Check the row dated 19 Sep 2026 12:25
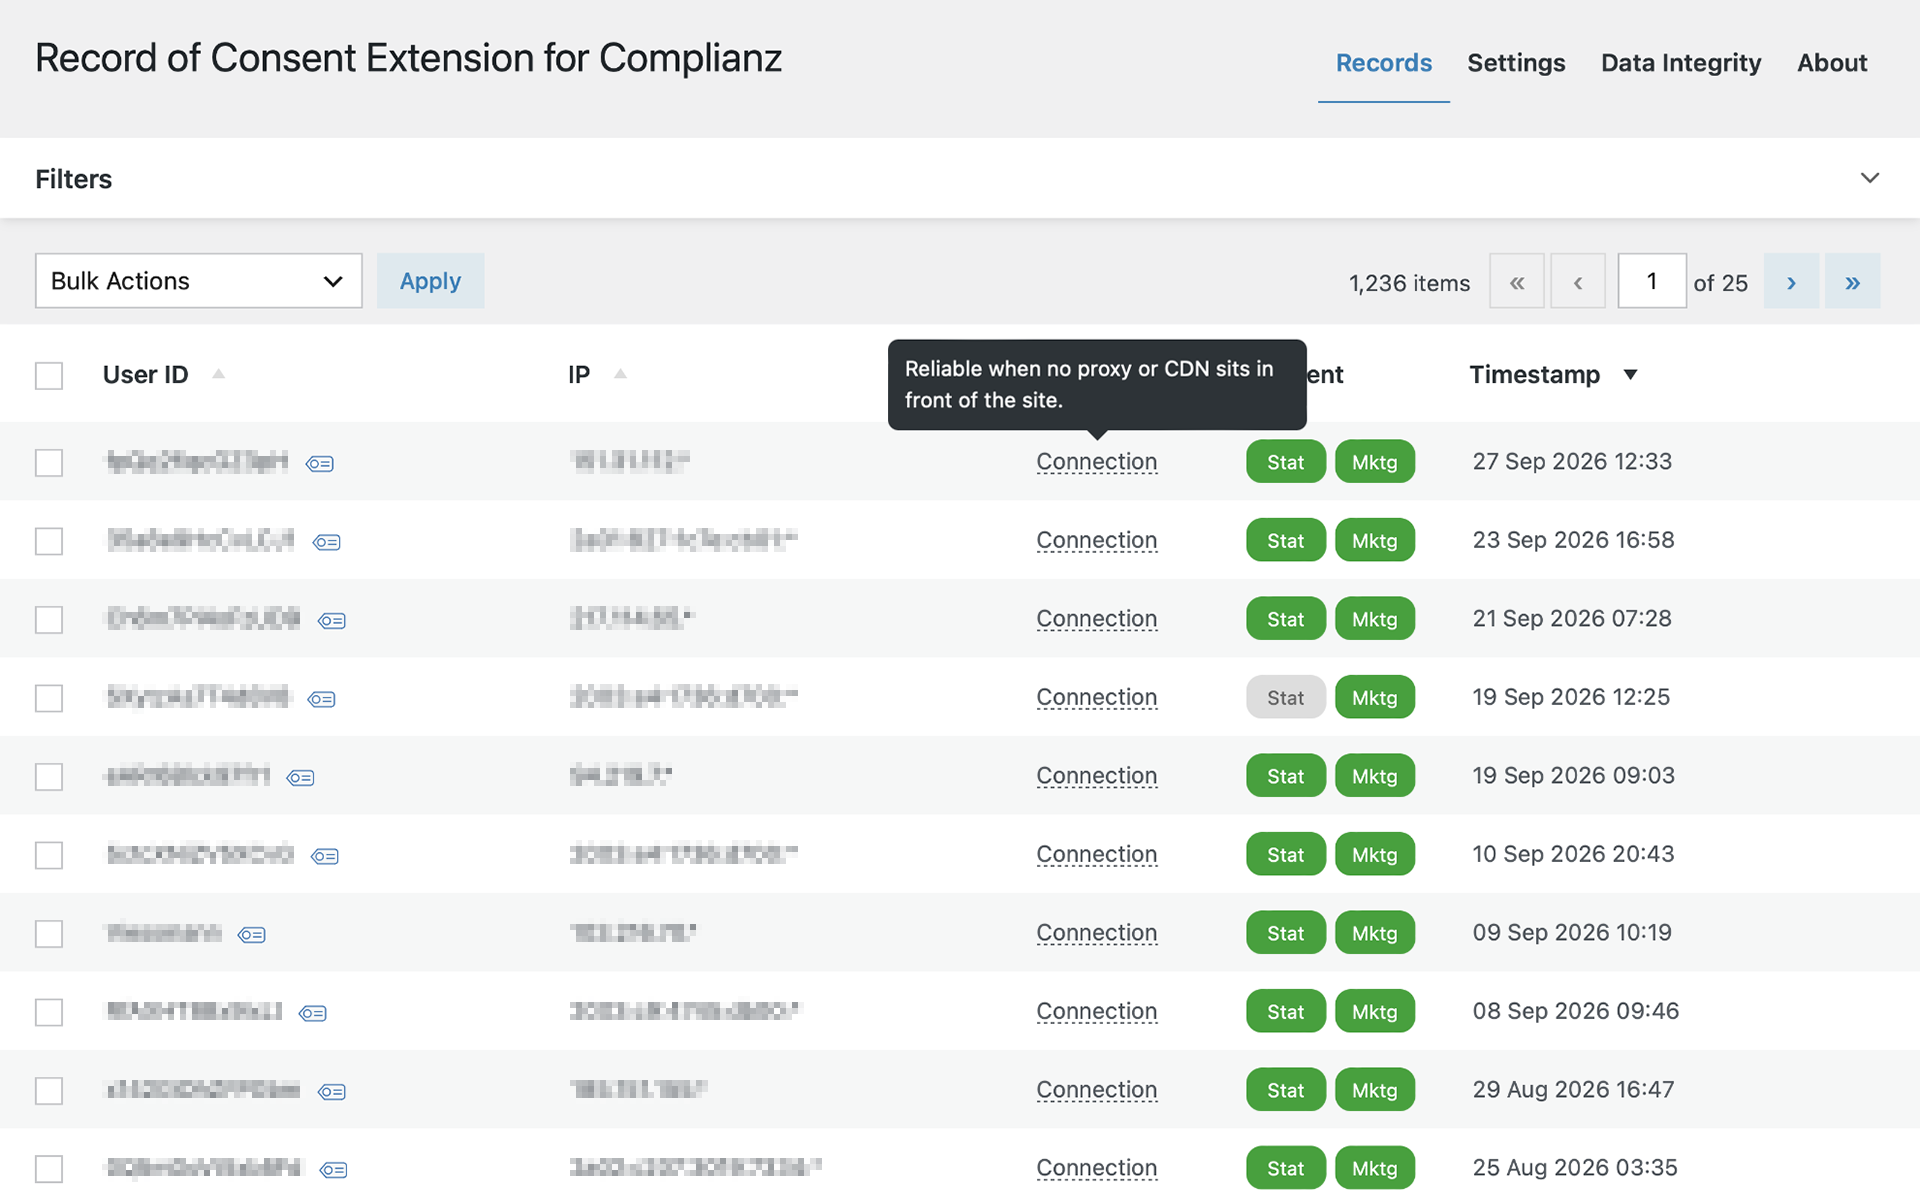 tap(49, 698)
